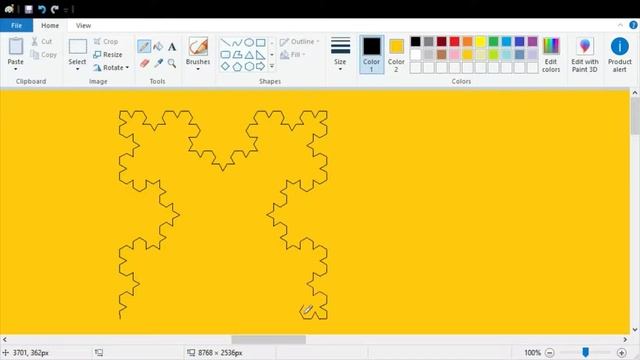Activate the Color 2 selector
Screen dimensions: 640x360
(x=396, y=55)
